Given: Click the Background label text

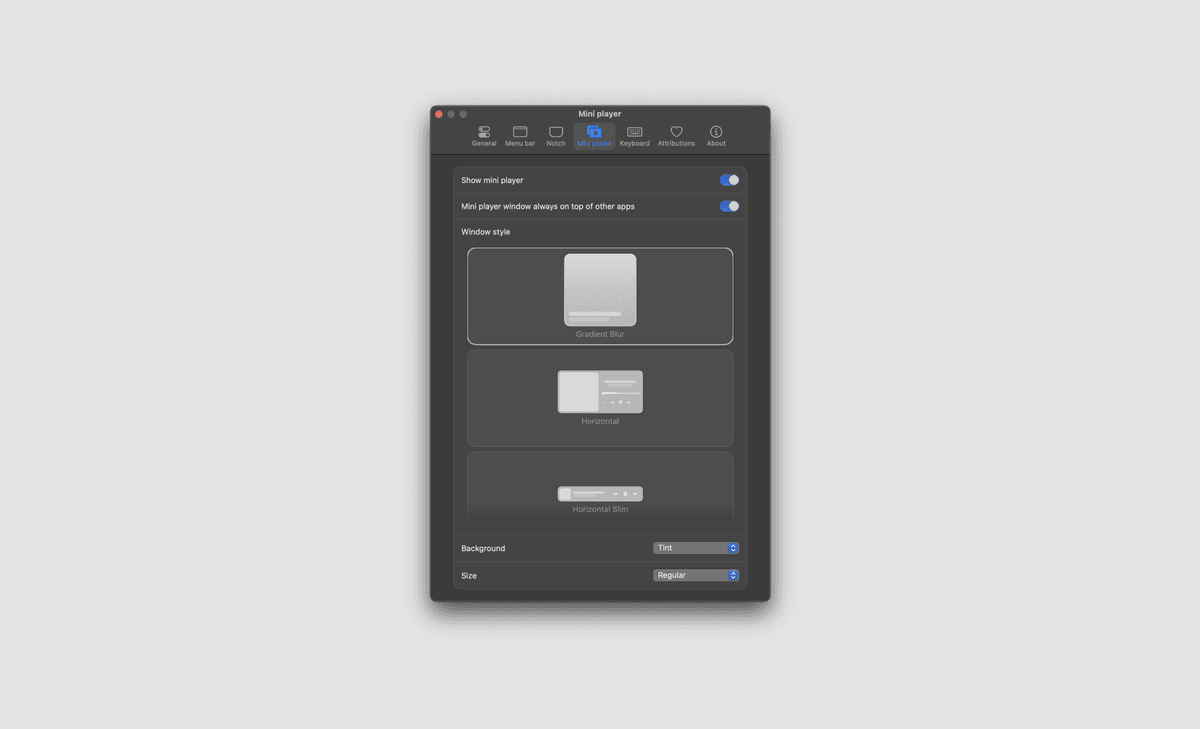Looking at the screenshot, I should tap(483, 548).
